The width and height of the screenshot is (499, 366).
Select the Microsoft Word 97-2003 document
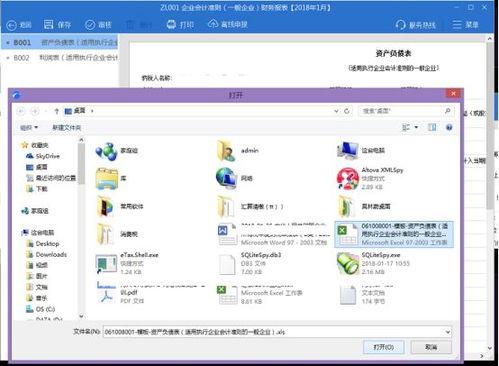[x=273, y=234]
